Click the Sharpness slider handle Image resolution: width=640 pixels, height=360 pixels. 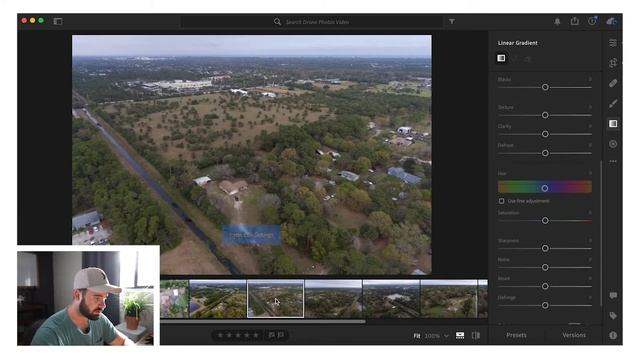545,248
